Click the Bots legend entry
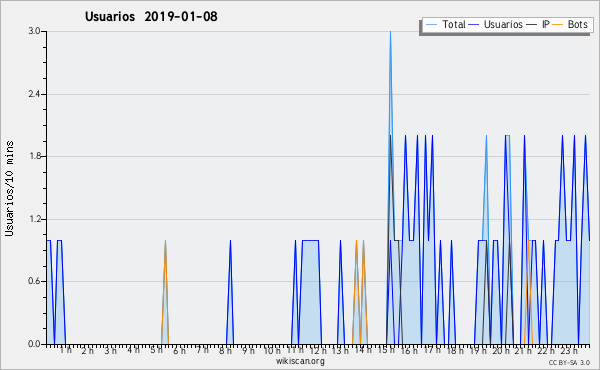The image size is (600, 370). pyautogui.click(x=570, y=24)
